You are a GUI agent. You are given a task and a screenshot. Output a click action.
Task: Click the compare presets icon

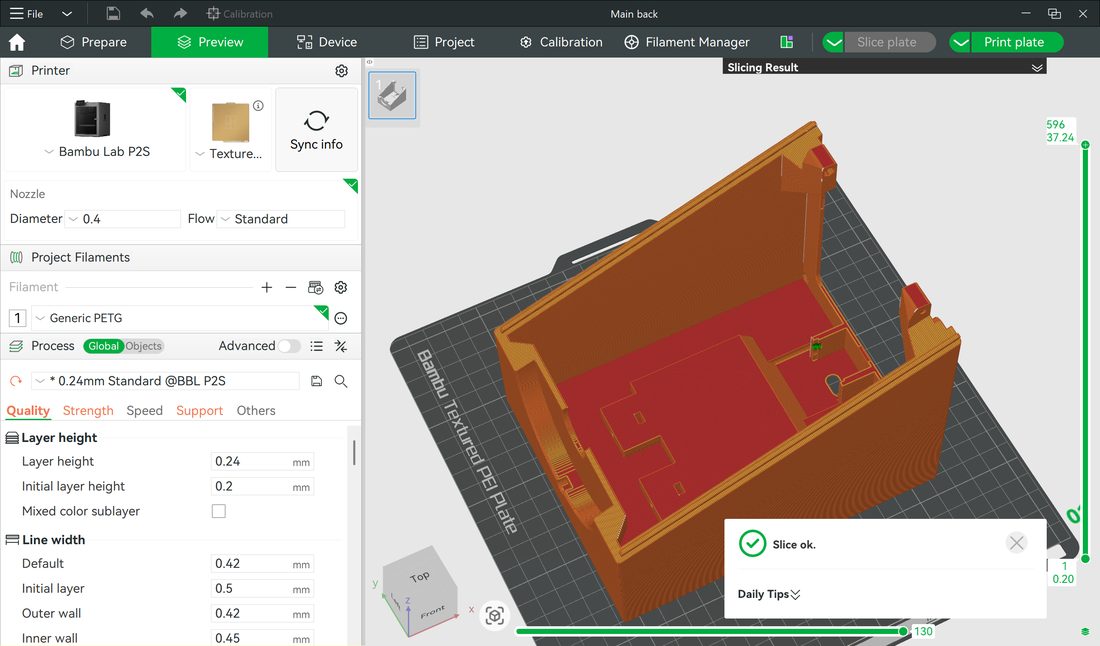point(341,346)
